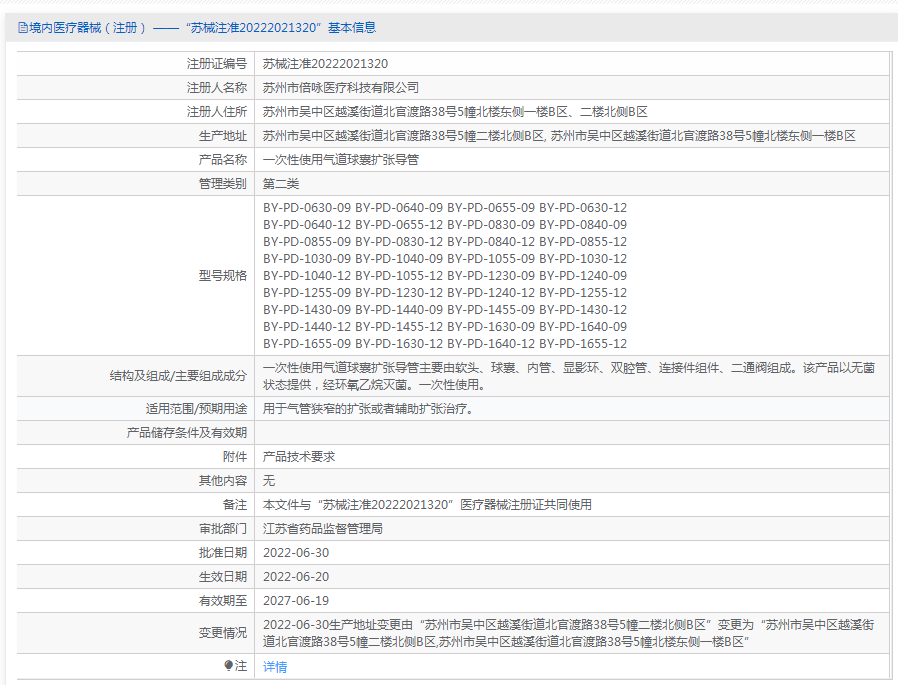Screen dimensions: 898x685
Task: Click the 有效期至 row label
Action: pyautogui.click(x=223, y=601)
